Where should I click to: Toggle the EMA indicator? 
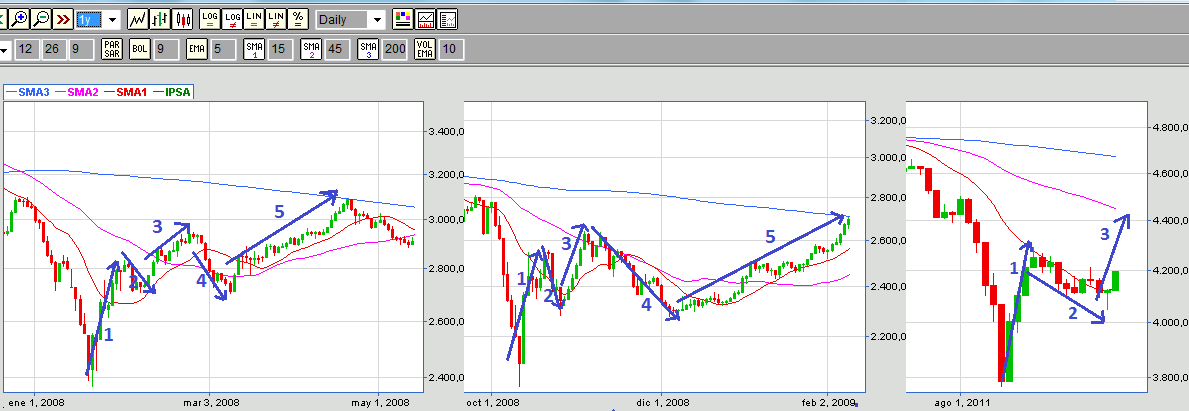click(197, 49)
